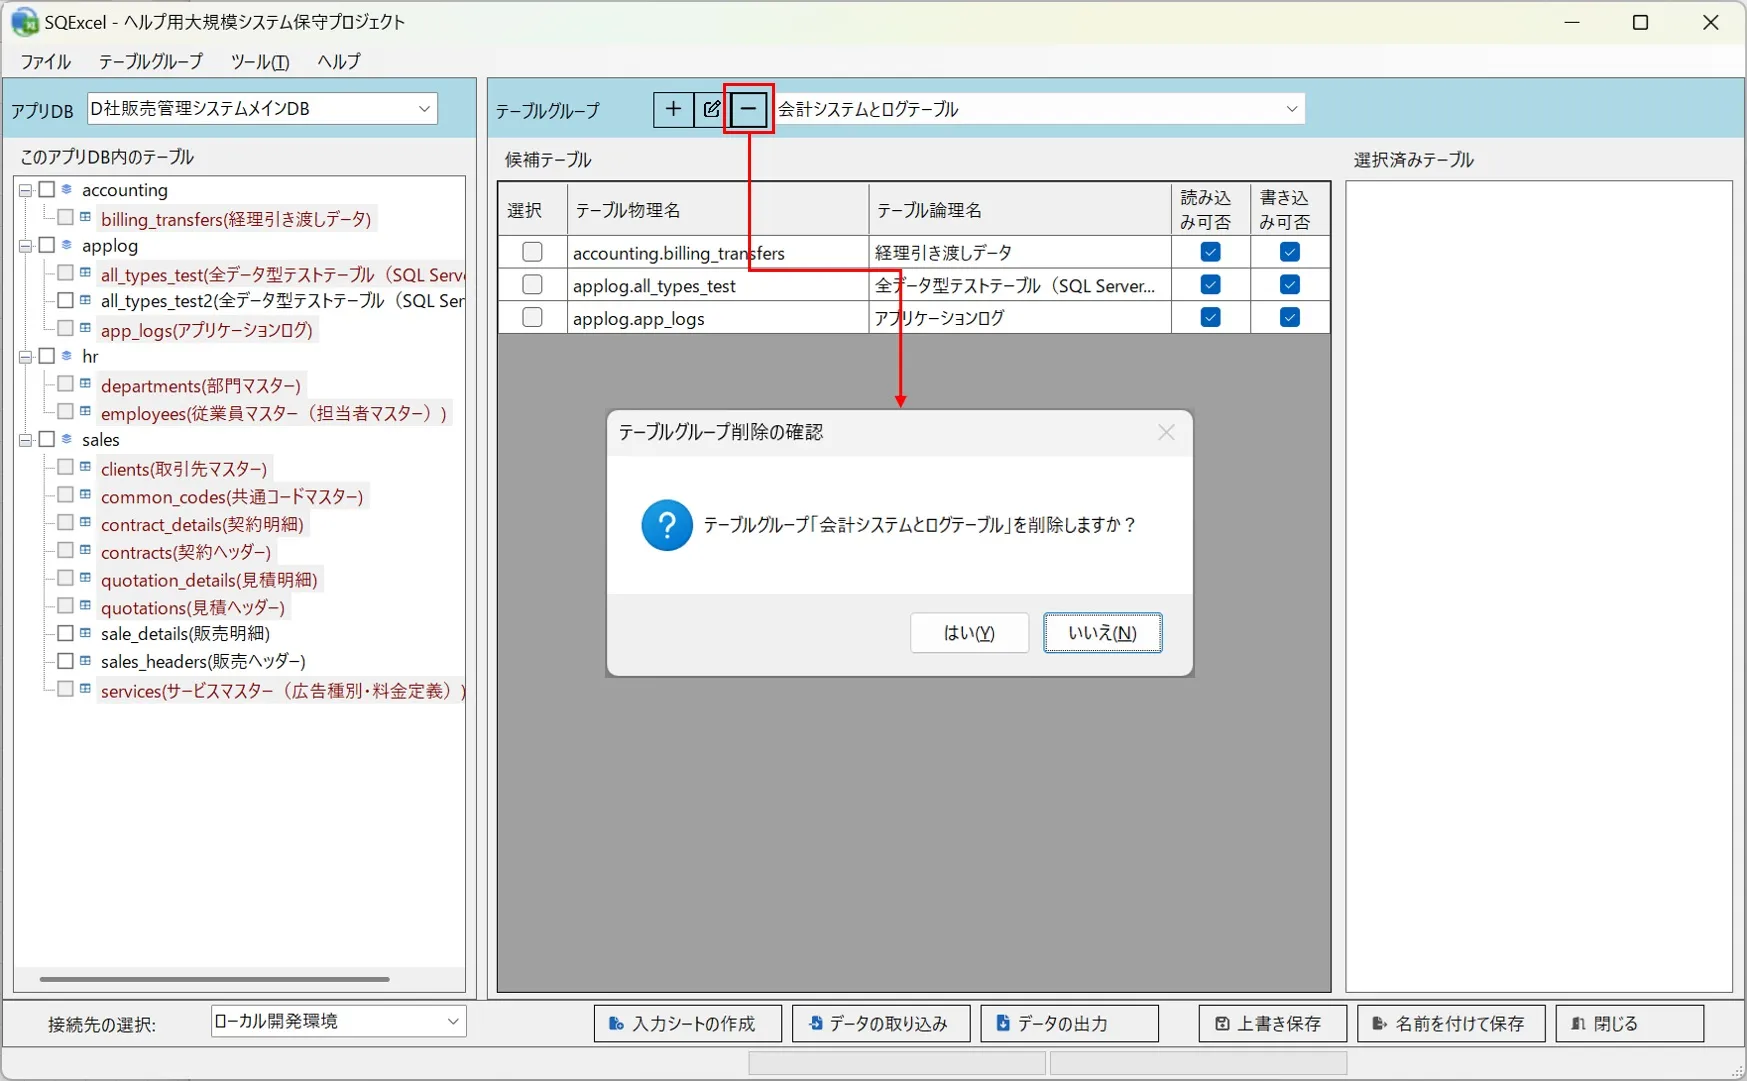Click the add table group plus icon
Viewport: 1747px width, 1081px height.
673,109
